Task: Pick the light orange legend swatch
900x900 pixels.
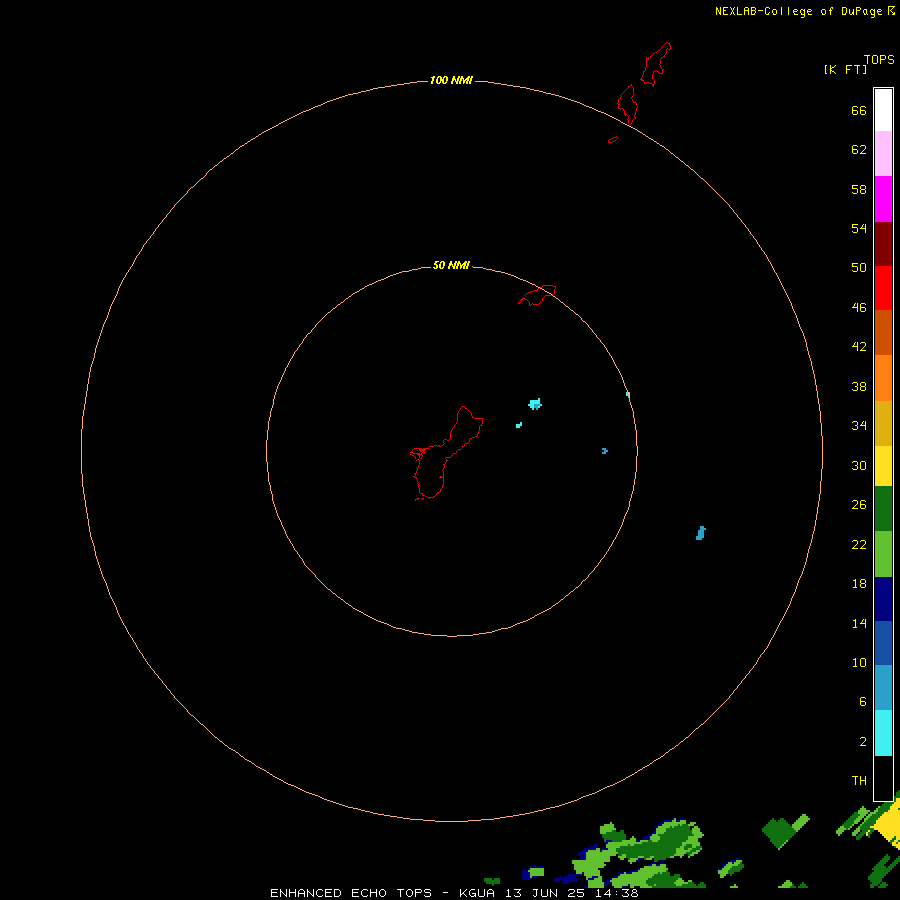Action: (883, 378)
